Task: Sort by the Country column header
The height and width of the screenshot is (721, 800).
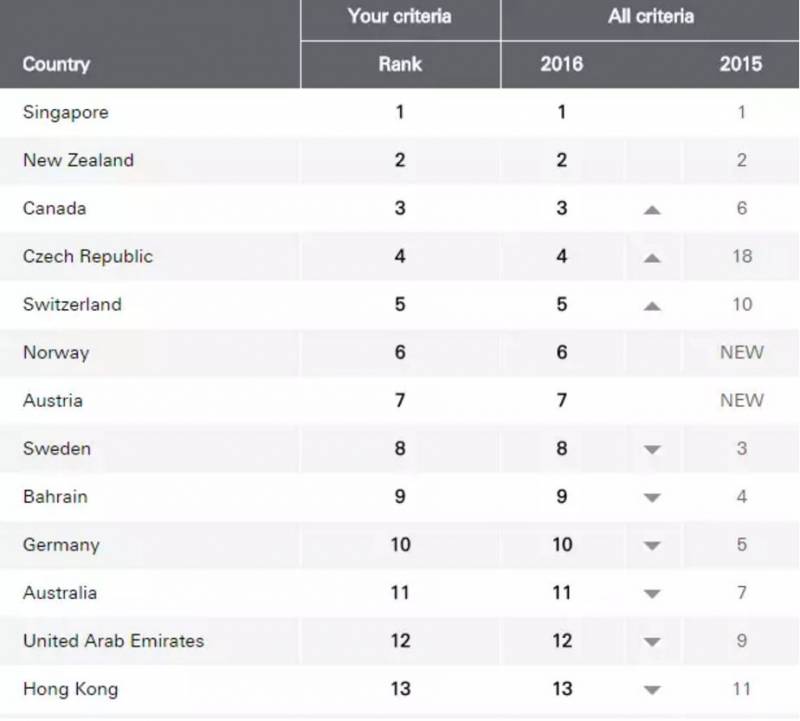Action: [56, 64]
